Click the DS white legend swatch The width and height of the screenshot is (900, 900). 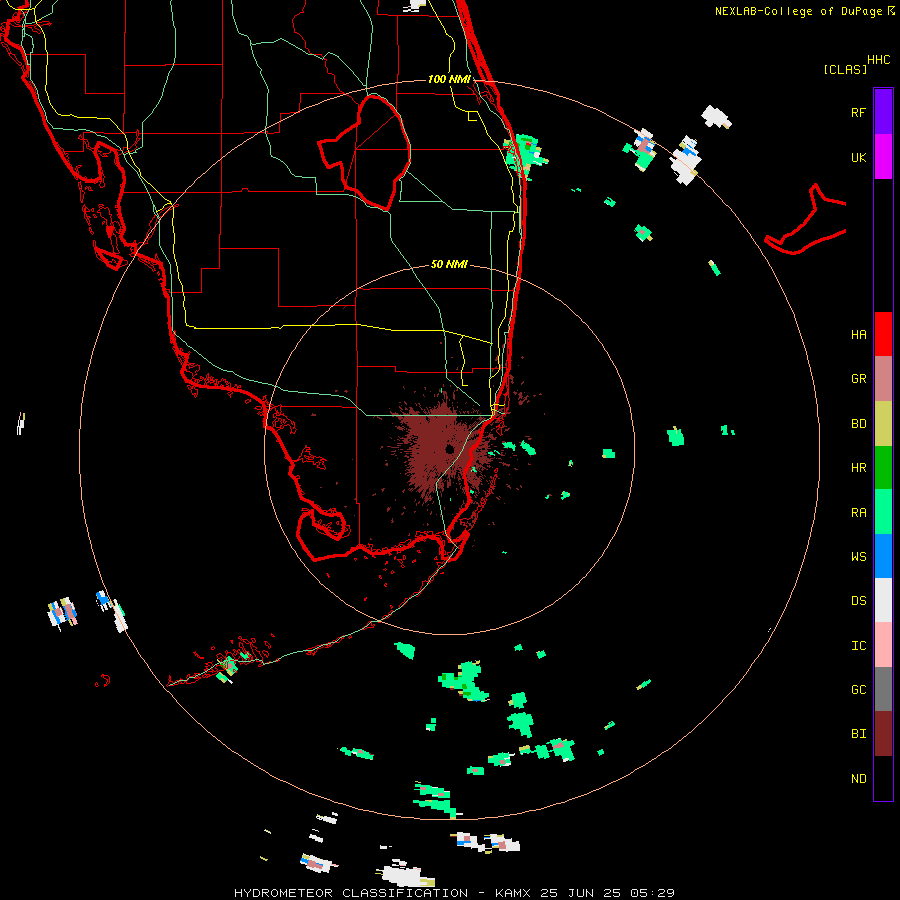(x=883, y=600)
